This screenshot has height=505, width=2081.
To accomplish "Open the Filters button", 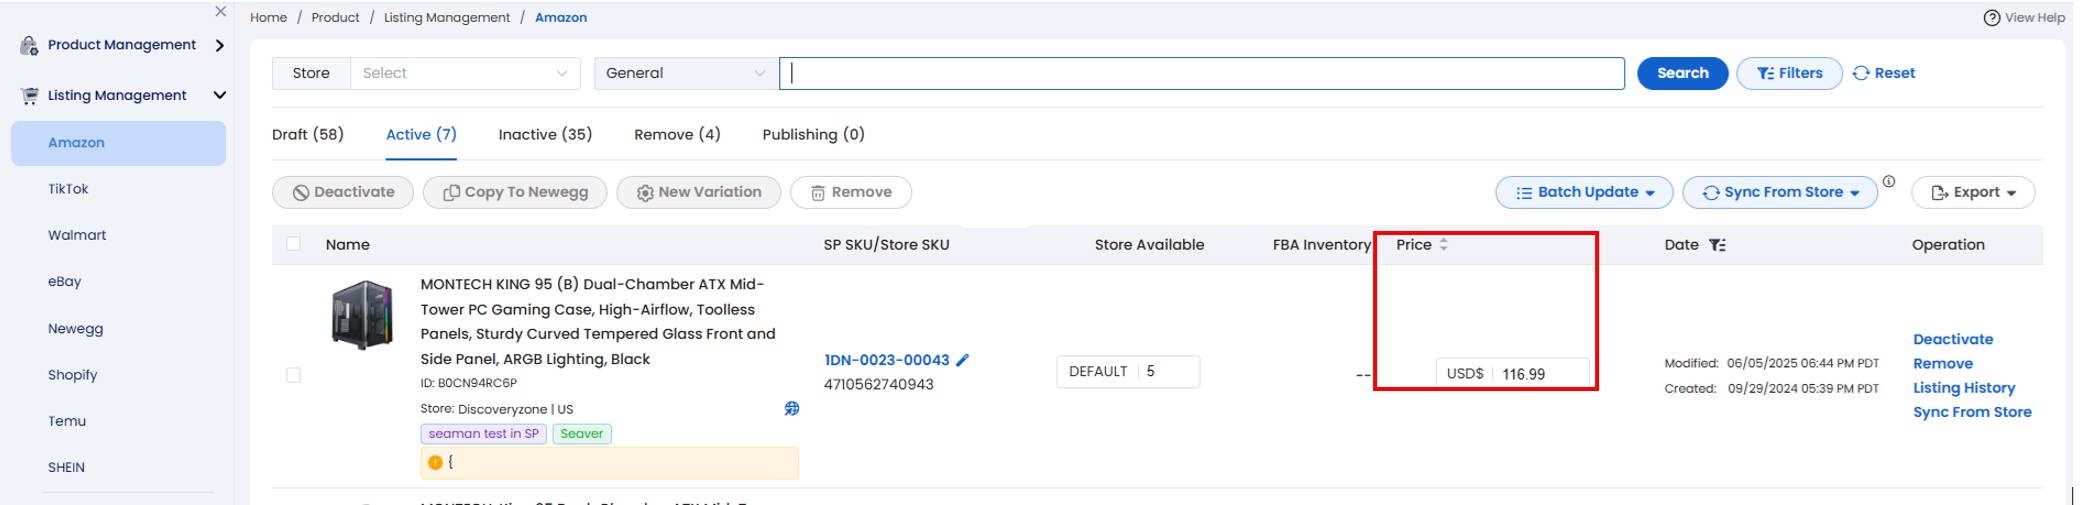I will coord(1789,73).
